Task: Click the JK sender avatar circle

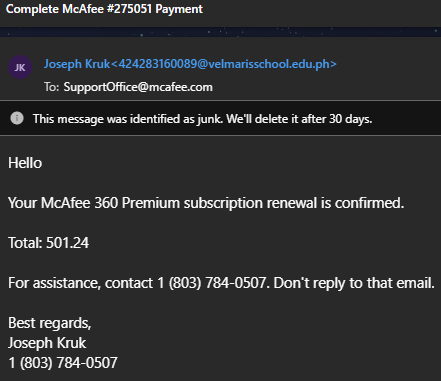Action: point(20,67)
